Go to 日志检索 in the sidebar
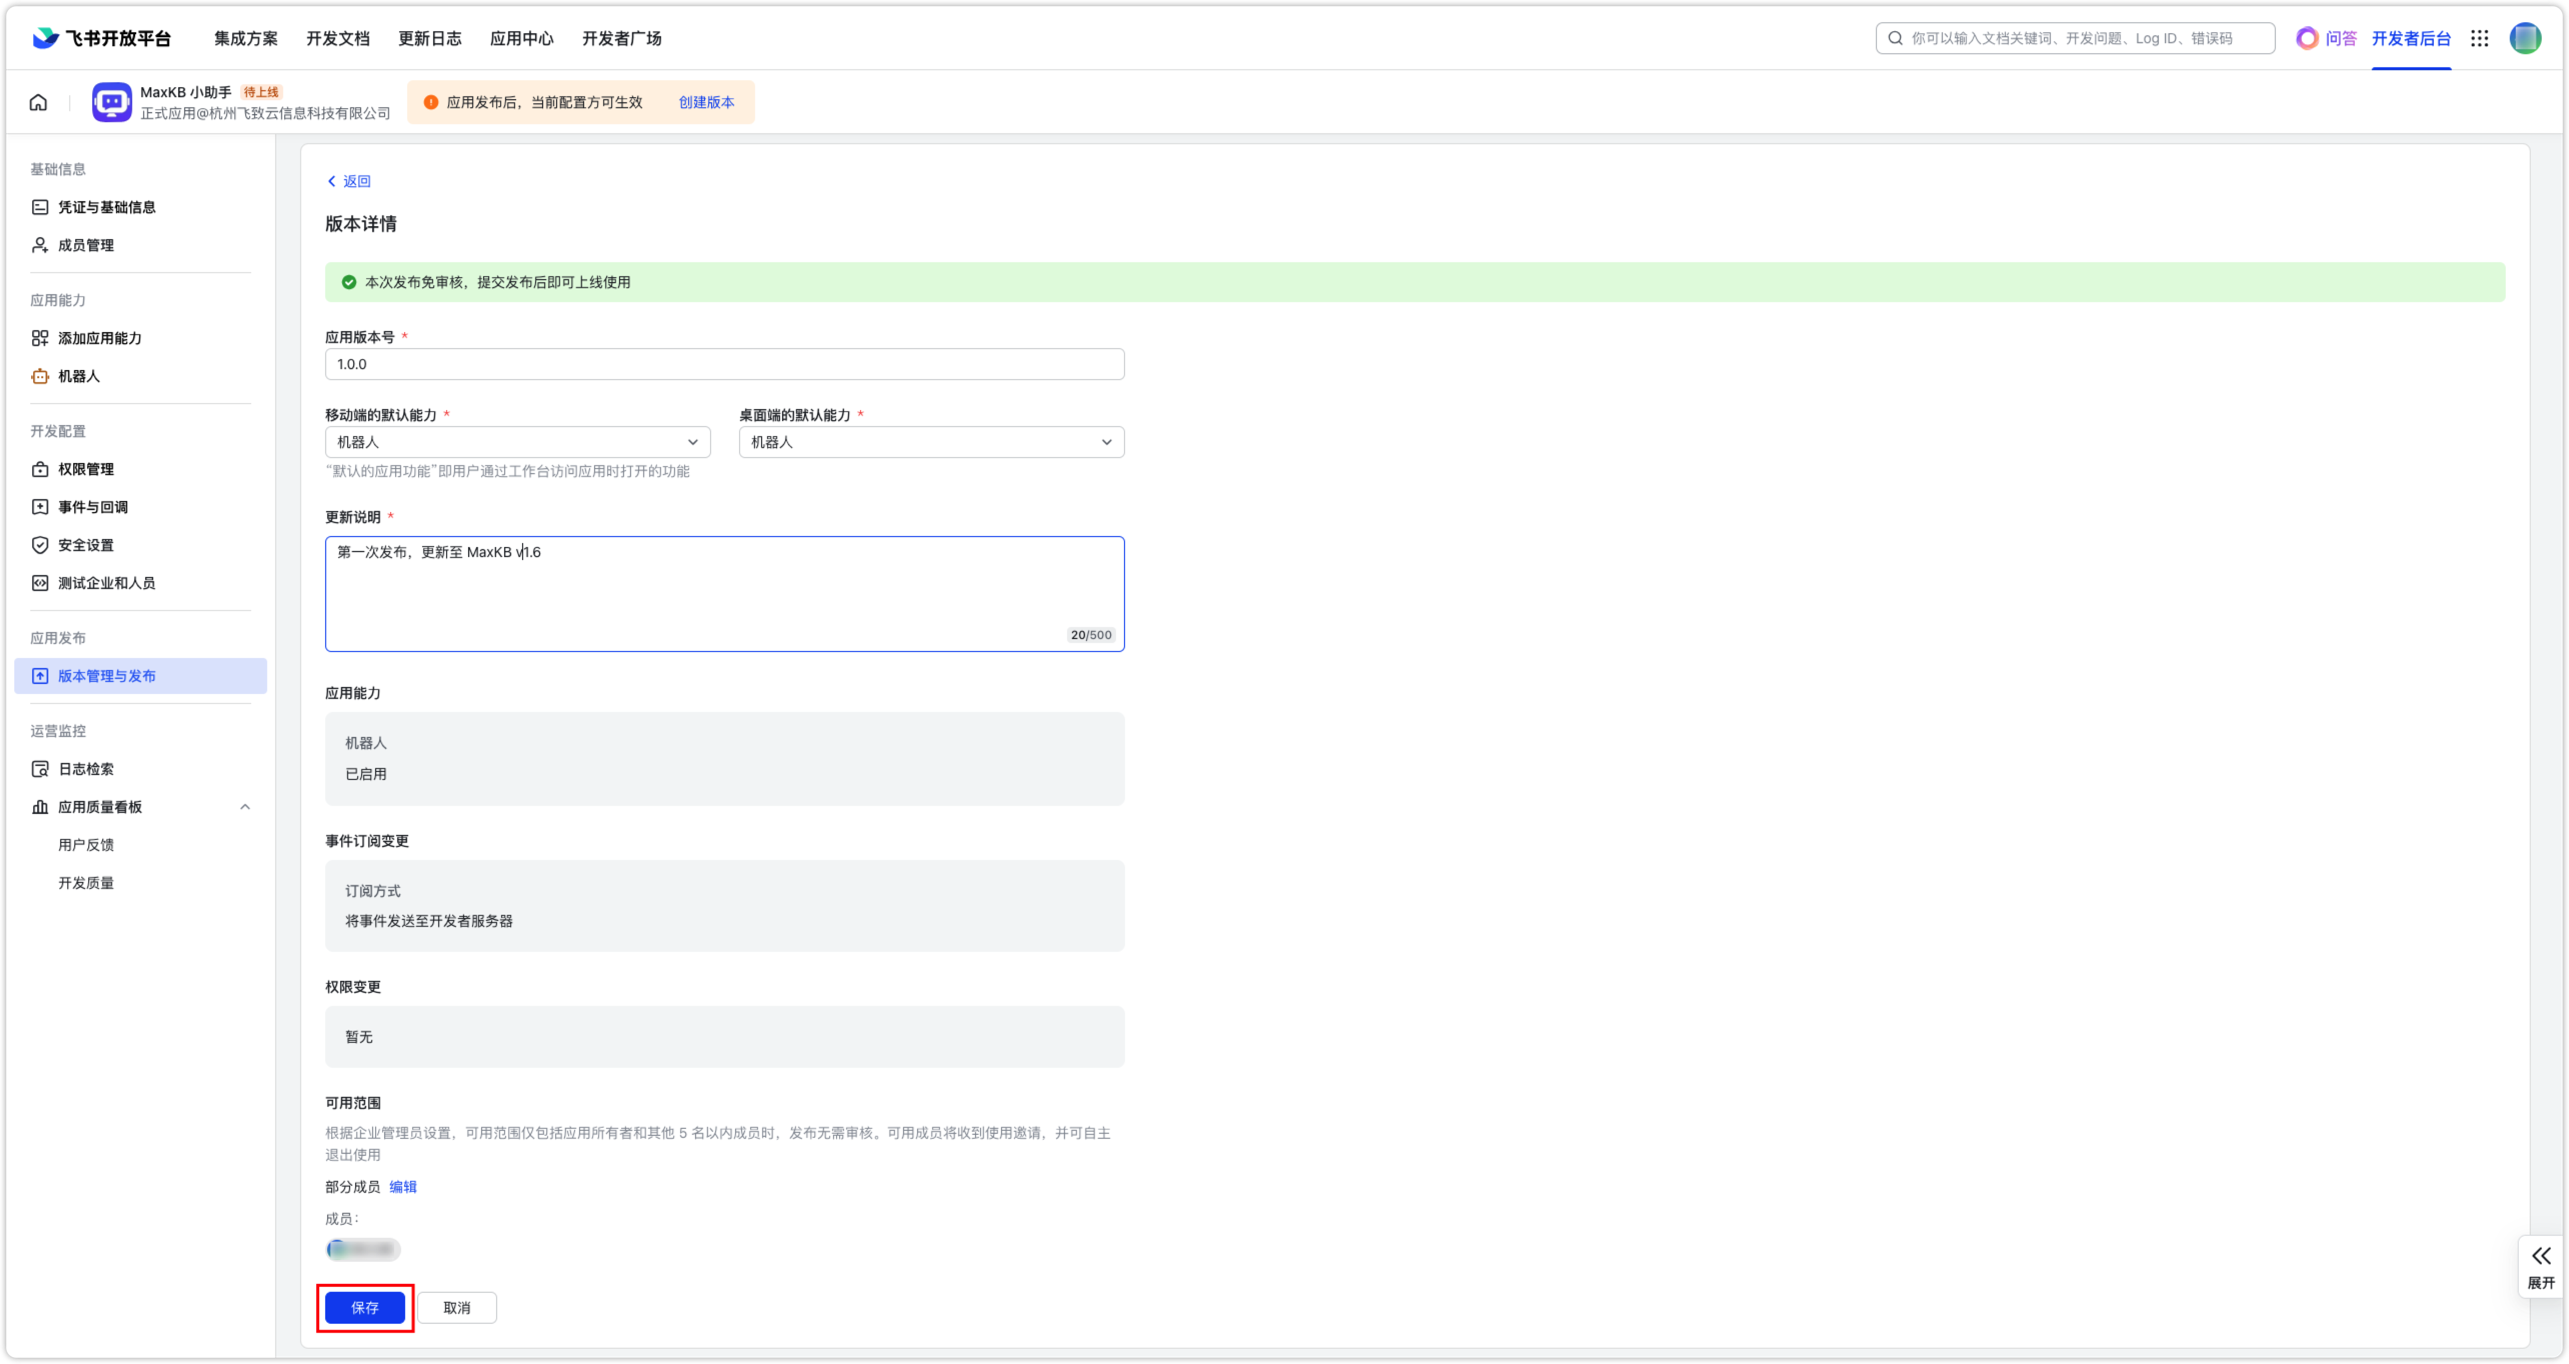 coord(85,769)
